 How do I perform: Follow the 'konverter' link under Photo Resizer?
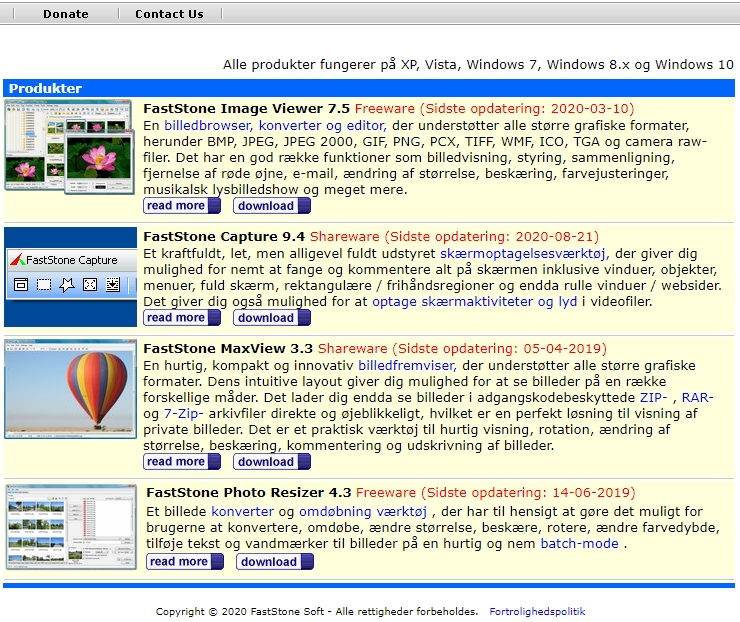pos(243,512)
